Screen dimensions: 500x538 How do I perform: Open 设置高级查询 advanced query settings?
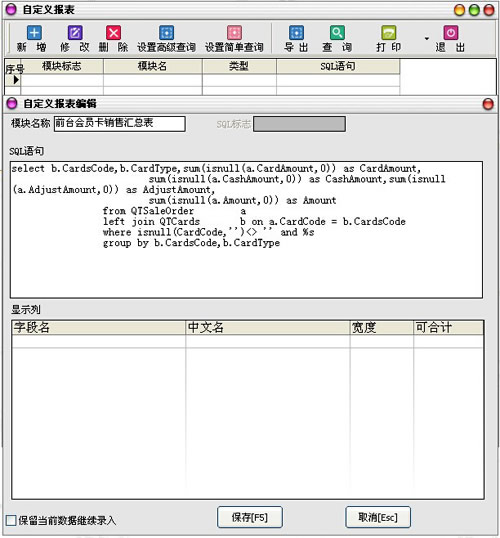tap(166, 33)
